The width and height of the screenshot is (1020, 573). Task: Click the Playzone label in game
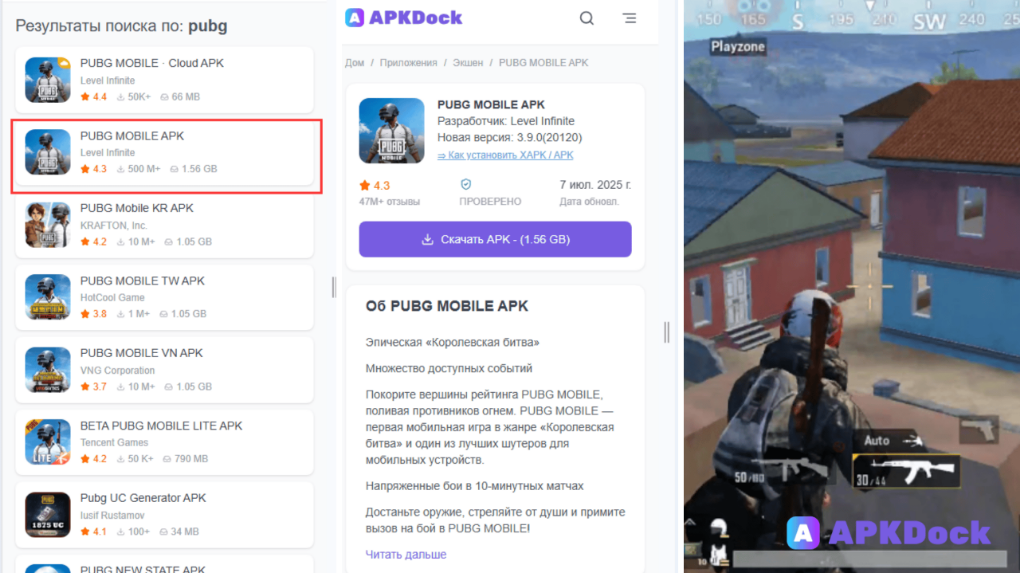pyautogui.click(x=738, y=46)
